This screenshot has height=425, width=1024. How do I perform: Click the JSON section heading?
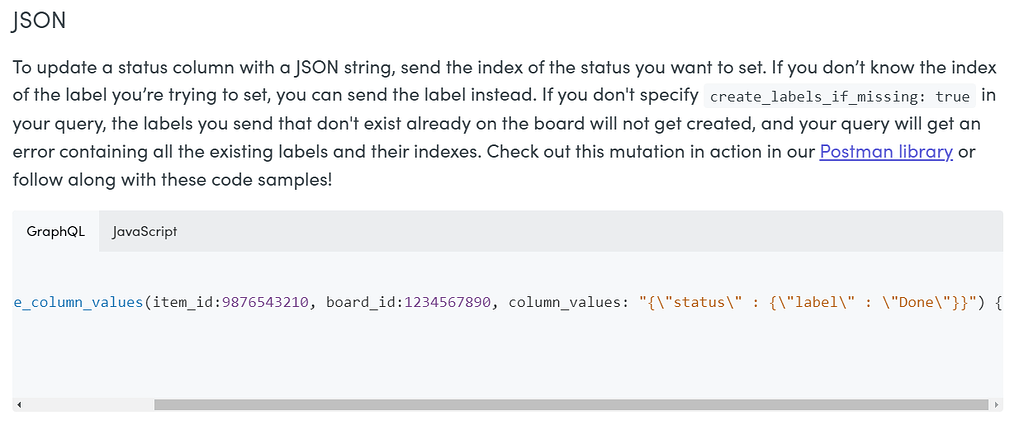39,20
